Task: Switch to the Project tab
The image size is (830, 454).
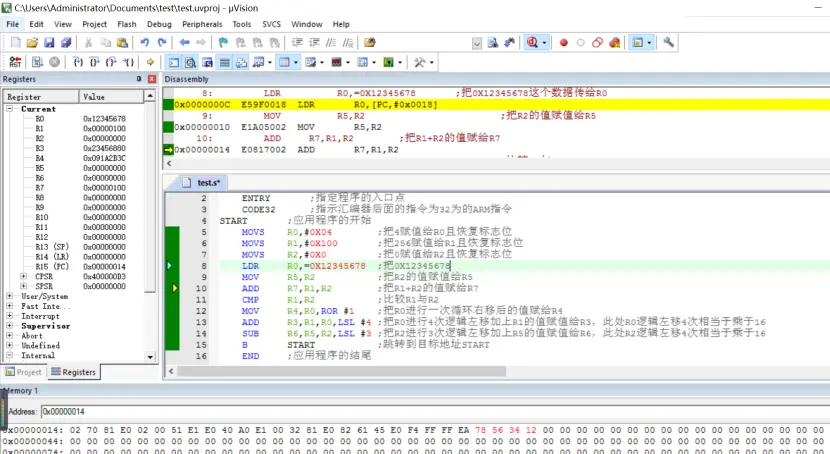Action: click(x=23, y=372)
